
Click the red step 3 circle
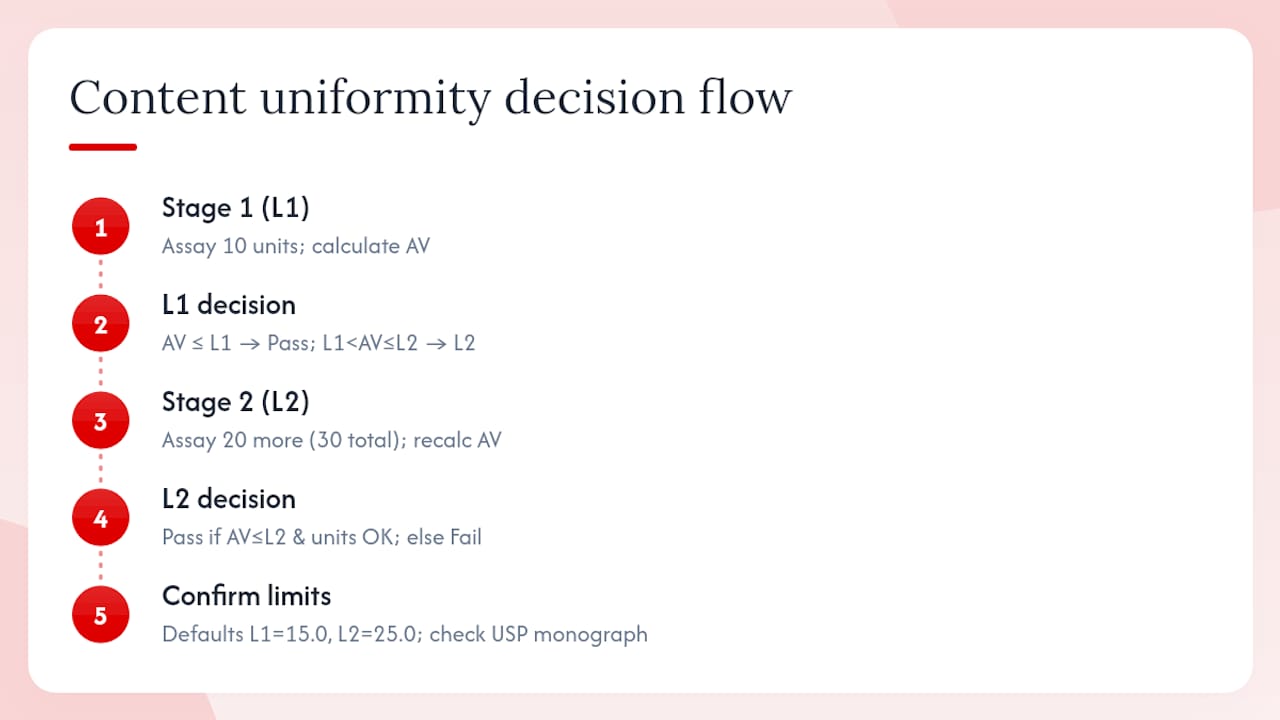pyautogui.click(x=100, y=421)
